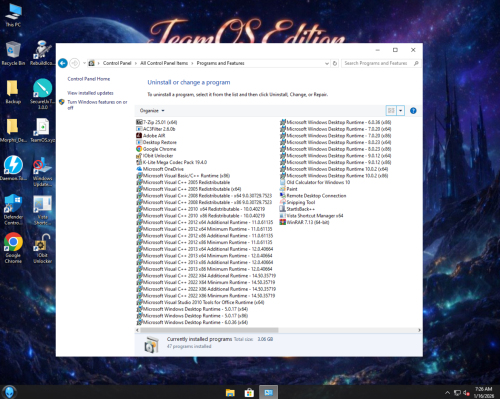Image resolution: width=500 pixels, height=399 pixels.
Task: Open view options dropdown arrow
Action: pos(401,111)
